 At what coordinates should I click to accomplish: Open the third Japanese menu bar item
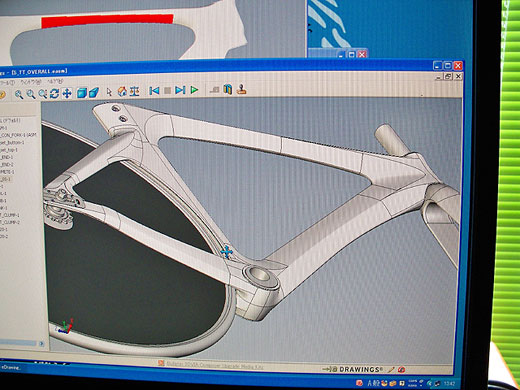pos(55,81)
